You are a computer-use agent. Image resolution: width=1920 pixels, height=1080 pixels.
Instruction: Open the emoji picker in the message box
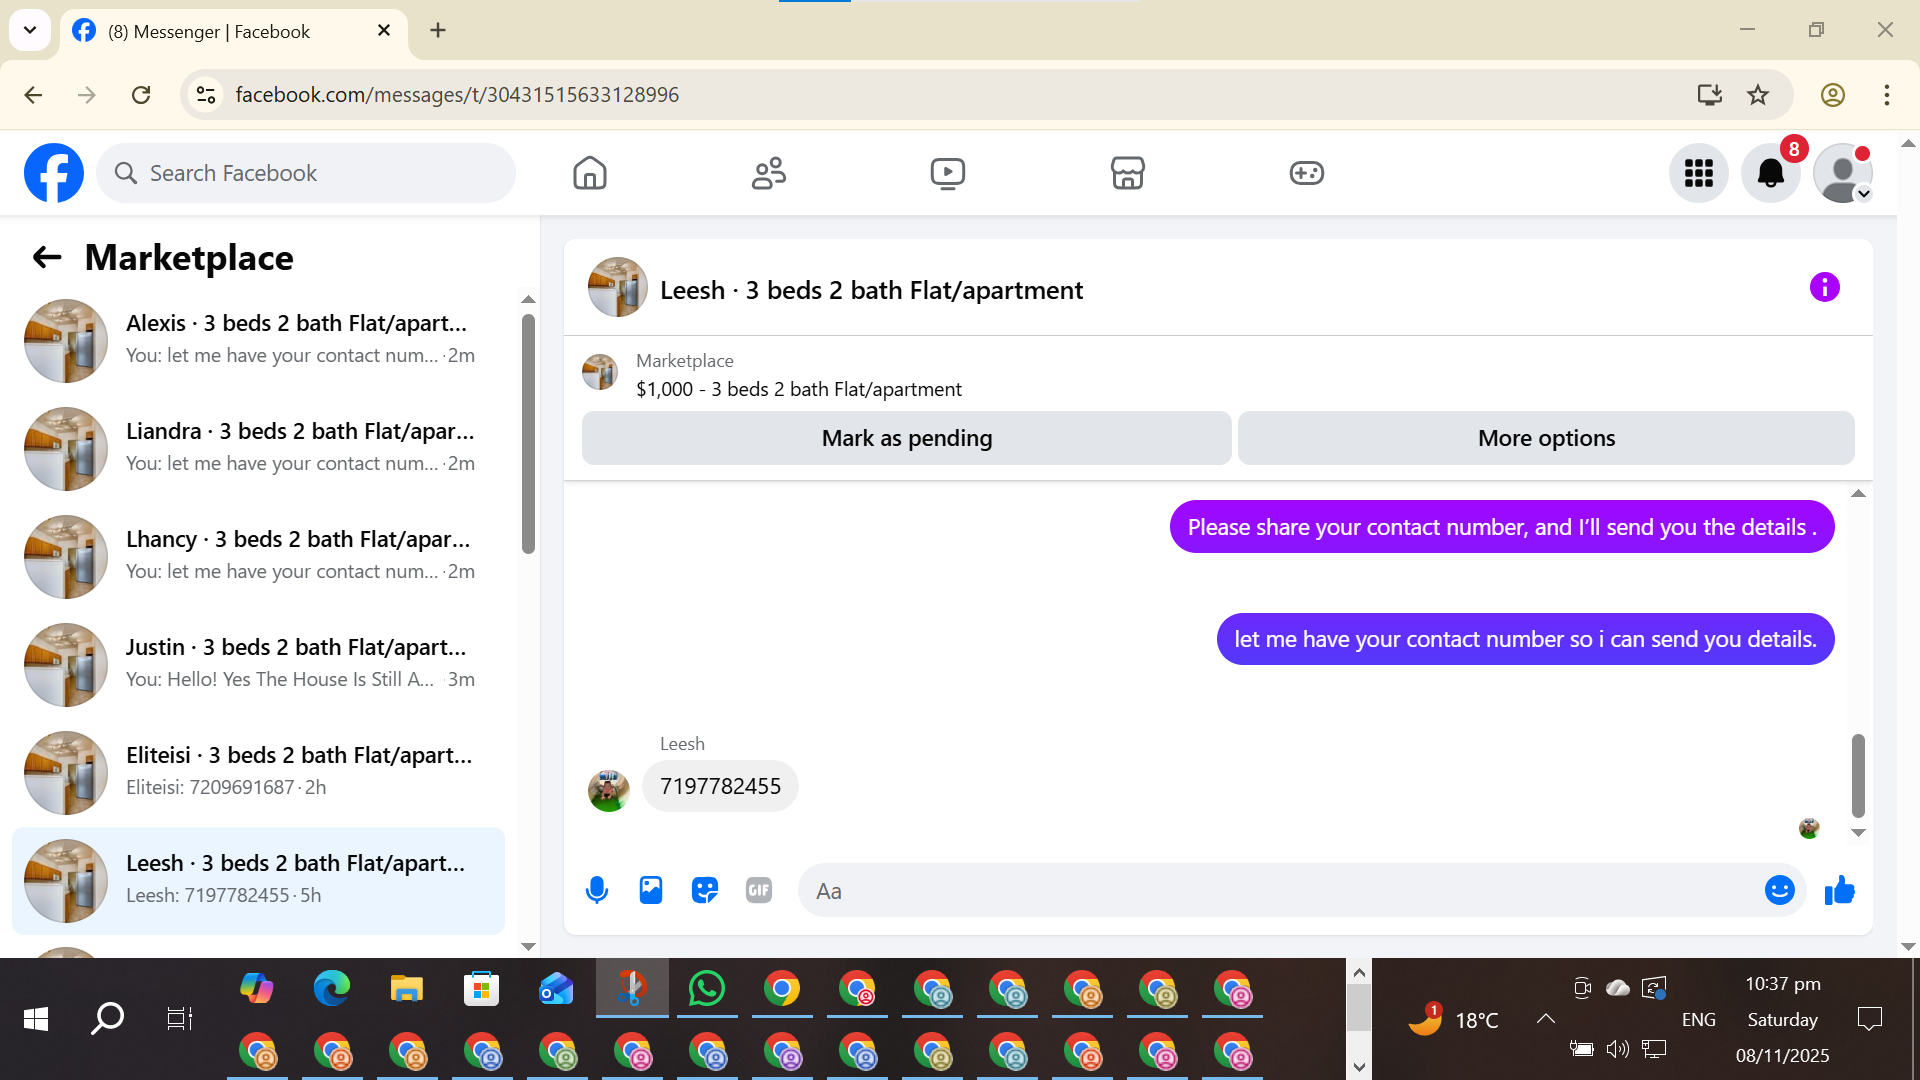tap(1779, 890)
